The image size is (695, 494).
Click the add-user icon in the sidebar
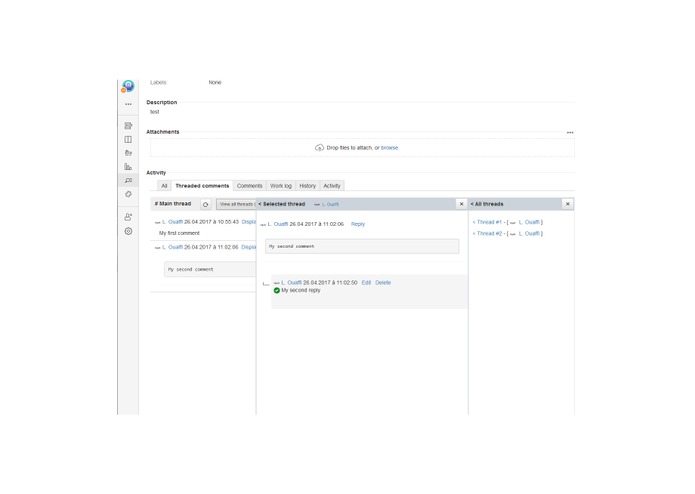128,217
